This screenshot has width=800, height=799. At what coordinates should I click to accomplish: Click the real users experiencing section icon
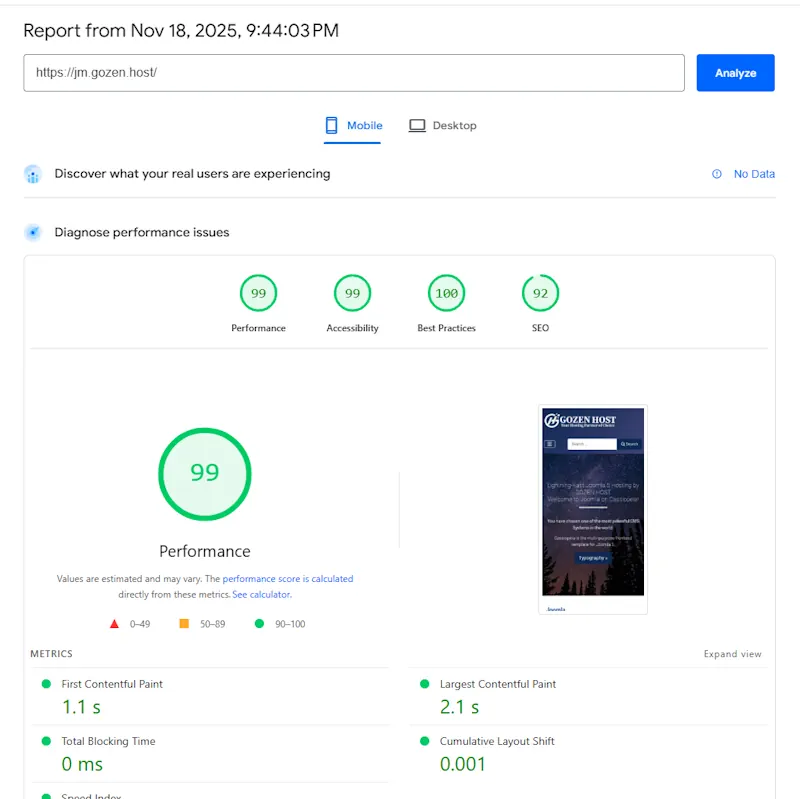coord(32,174)
